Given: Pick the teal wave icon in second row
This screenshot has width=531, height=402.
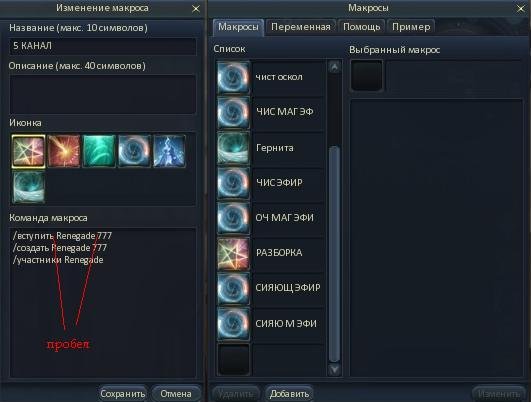Looking at the screenshot, I should 28,187.
